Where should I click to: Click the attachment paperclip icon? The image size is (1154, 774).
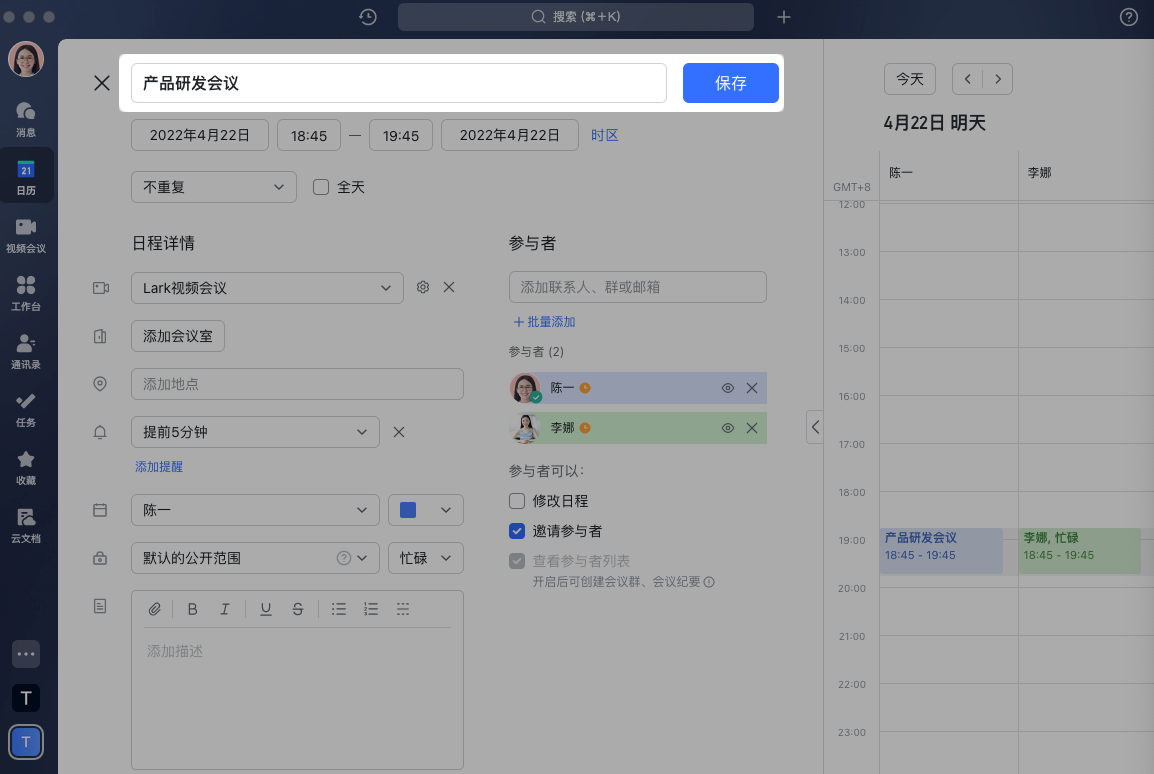pos(155,608)
